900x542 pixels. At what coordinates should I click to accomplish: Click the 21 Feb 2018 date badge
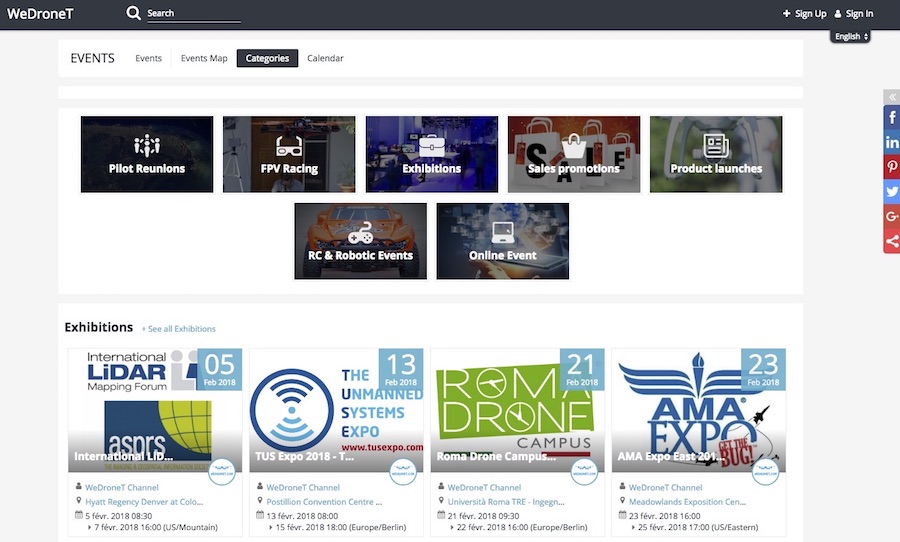point(582,369)
